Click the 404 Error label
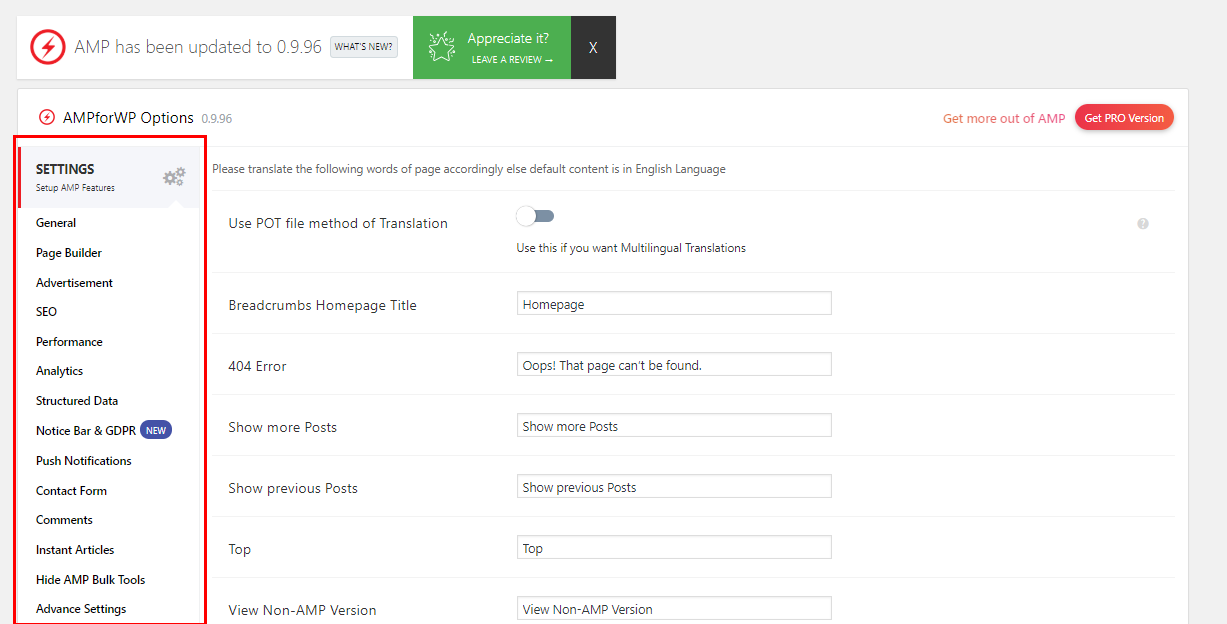The width and height of the screenshot is (1227, 624). pos(257,366)
